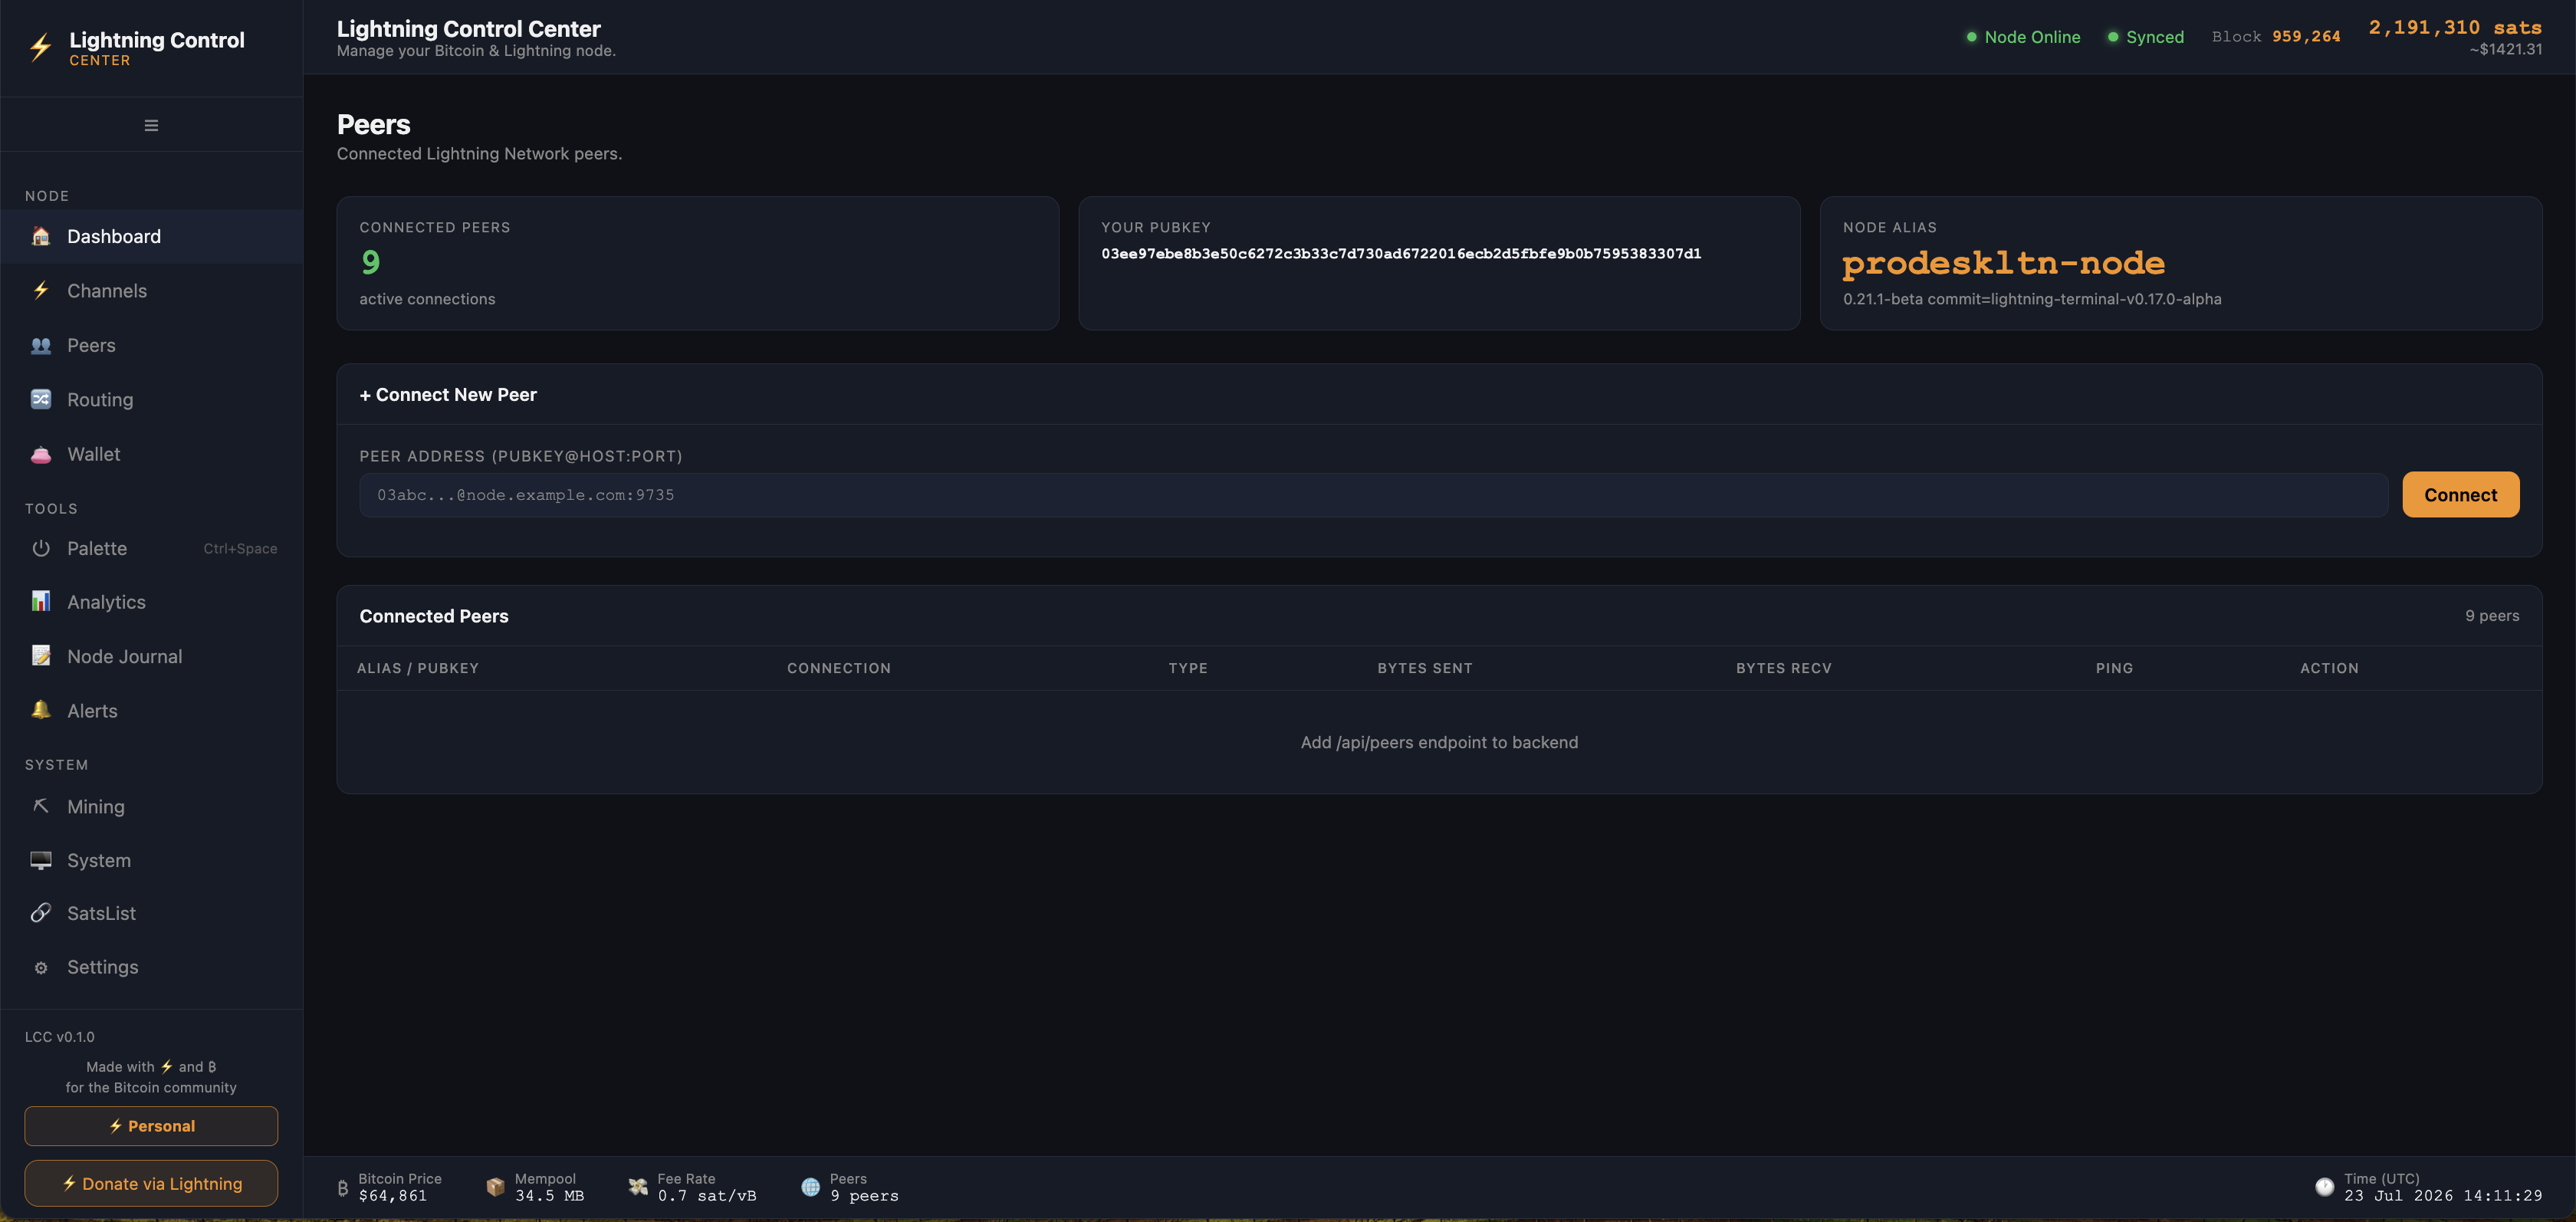Open the Node Journal entry

(x=152, y=656)
